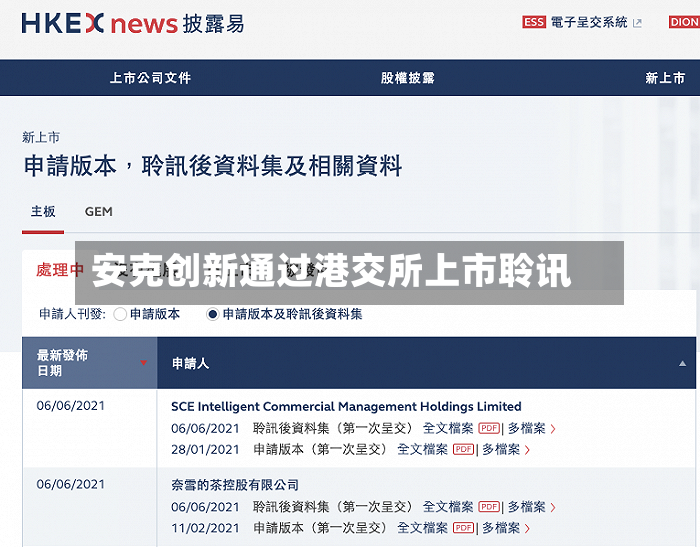Open SCE 28/01/2021 申請版本 全文檔案 link

click(422, 449)
